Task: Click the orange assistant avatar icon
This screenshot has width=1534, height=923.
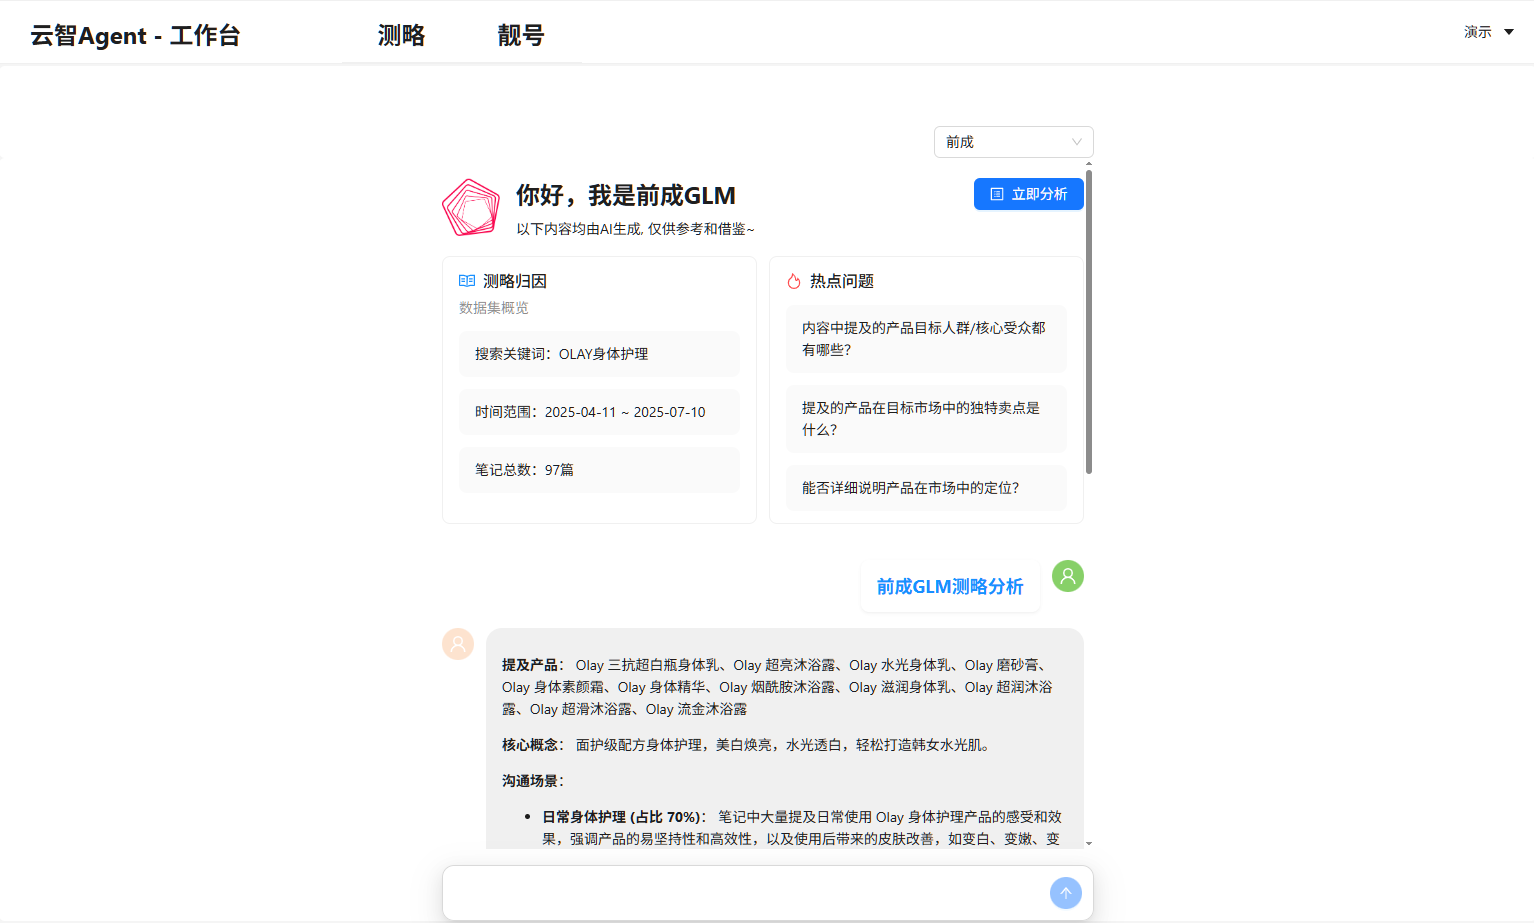Action: (458, 644)
